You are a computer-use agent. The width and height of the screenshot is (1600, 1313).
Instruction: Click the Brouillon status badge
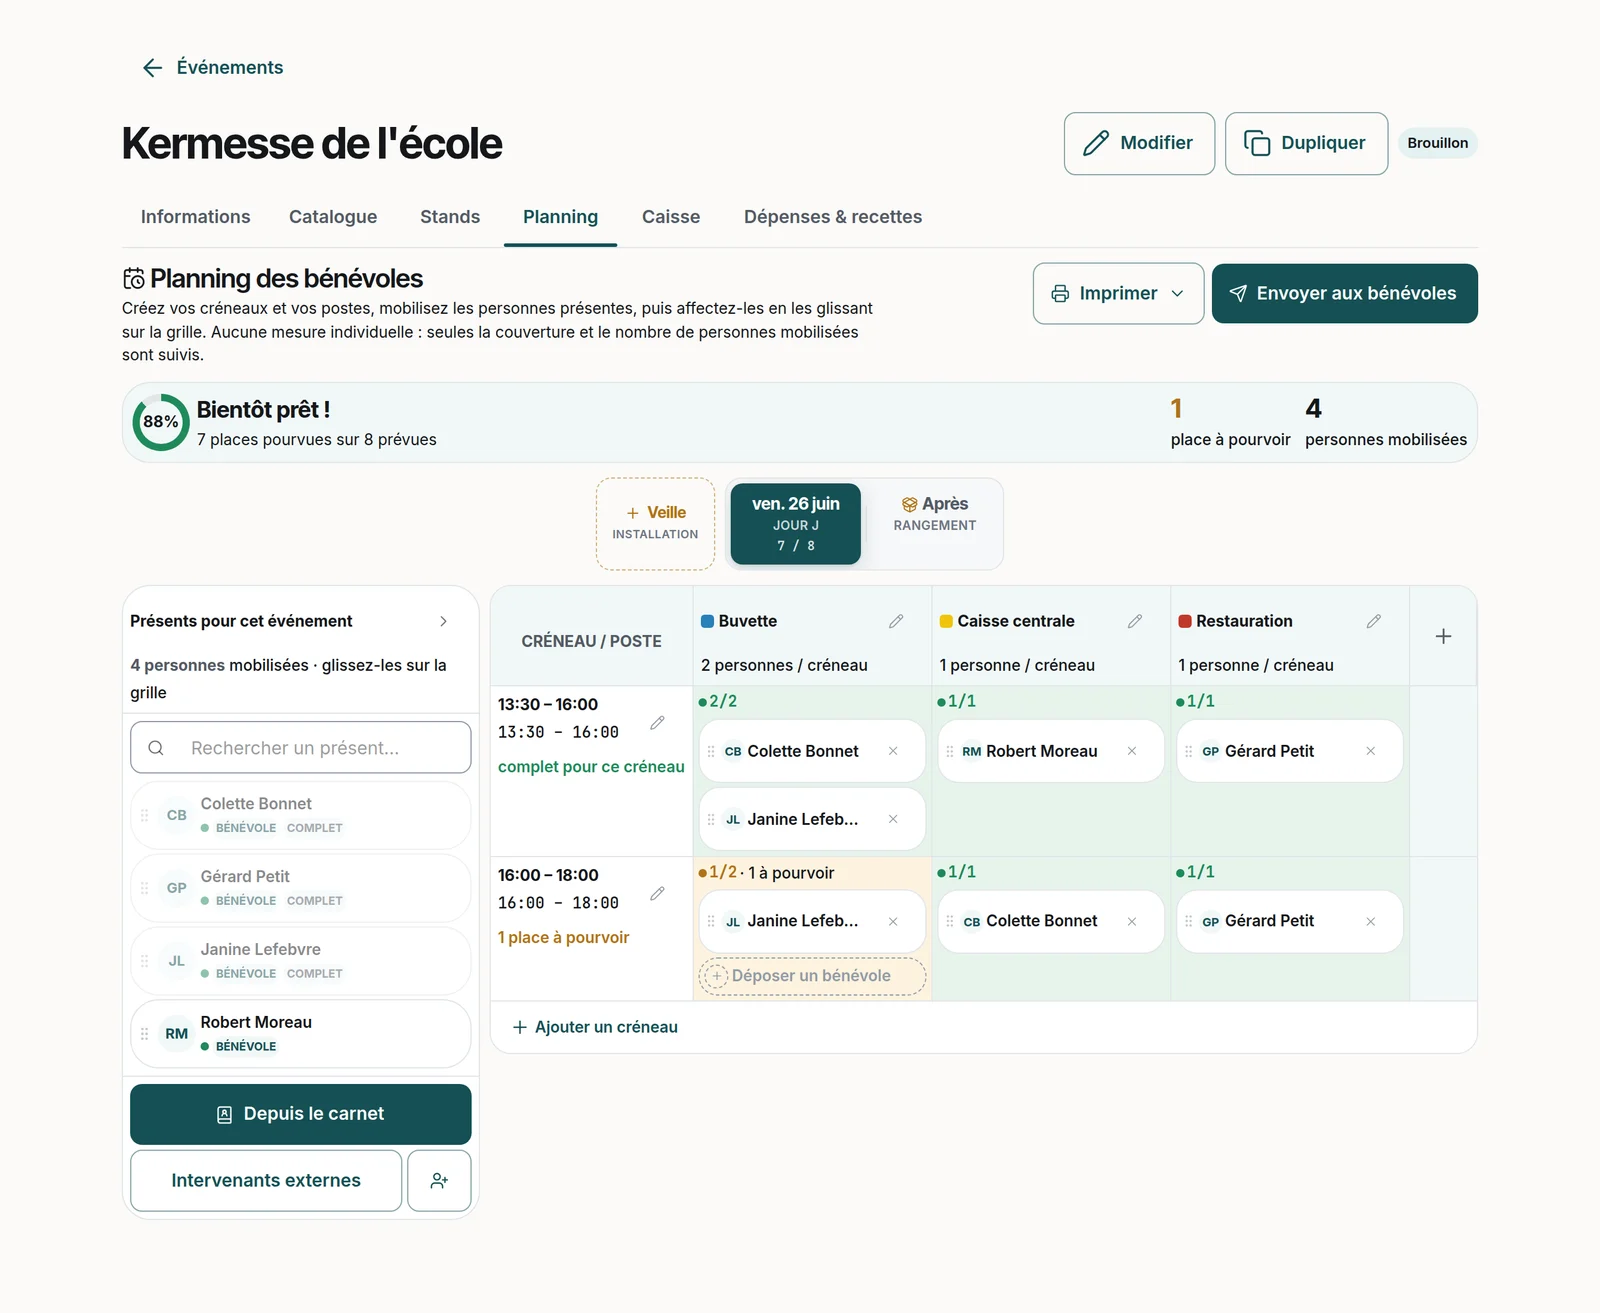point(1437,143)
